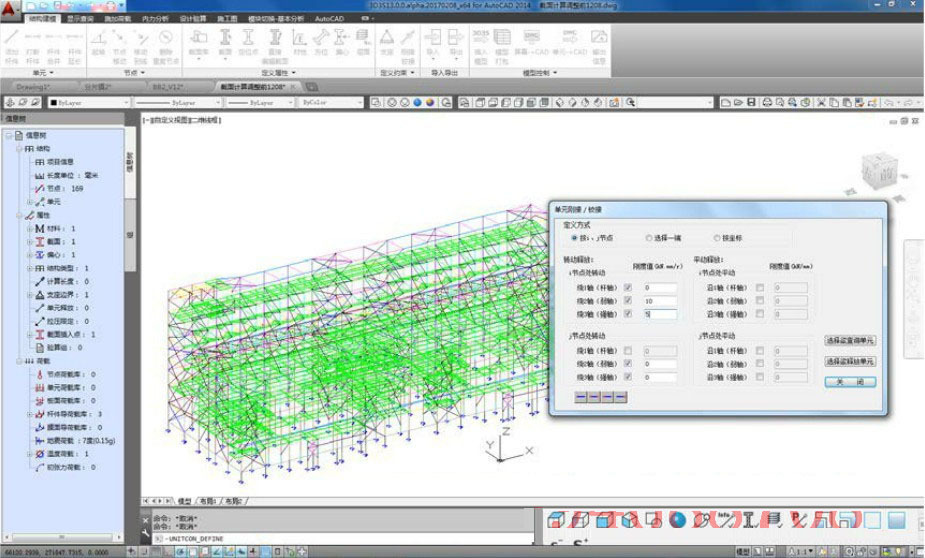Screen dimensions: 925x558
Task: Click the stiffness input field containing 10
Action: tap(659, 301)
